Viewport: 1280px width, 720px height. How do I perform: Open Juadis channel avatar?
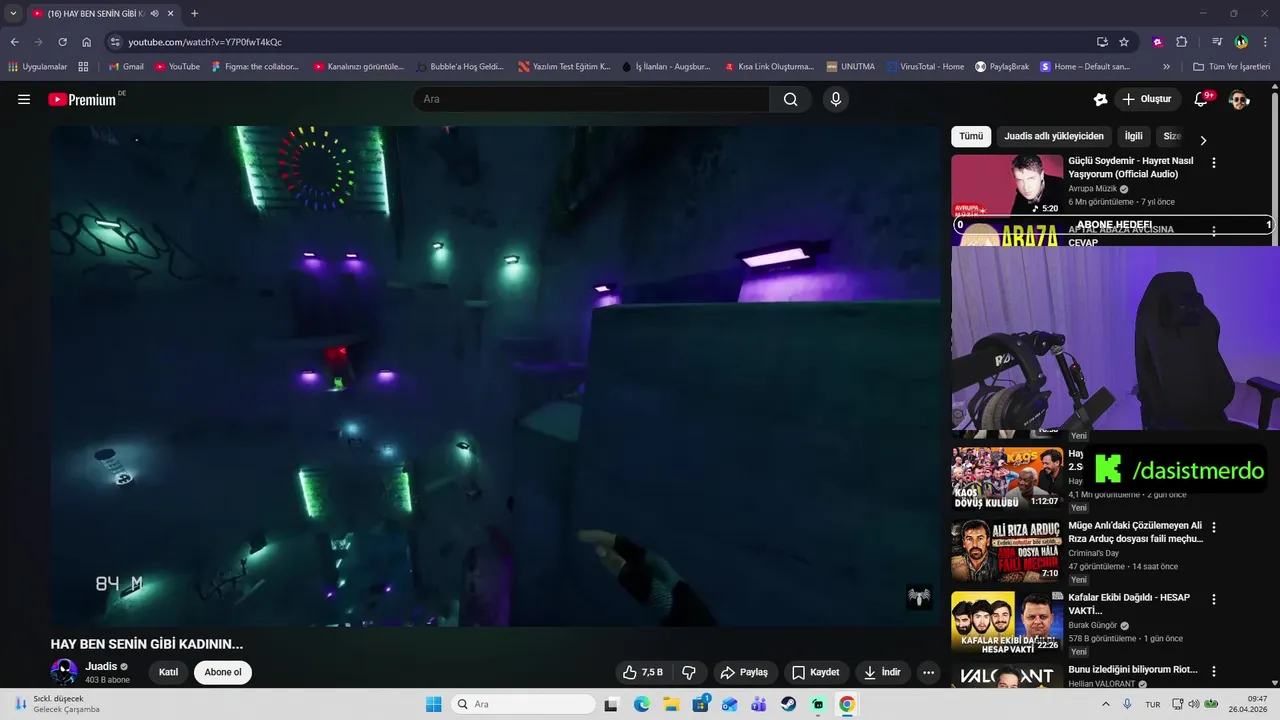[x=64, y=672]
